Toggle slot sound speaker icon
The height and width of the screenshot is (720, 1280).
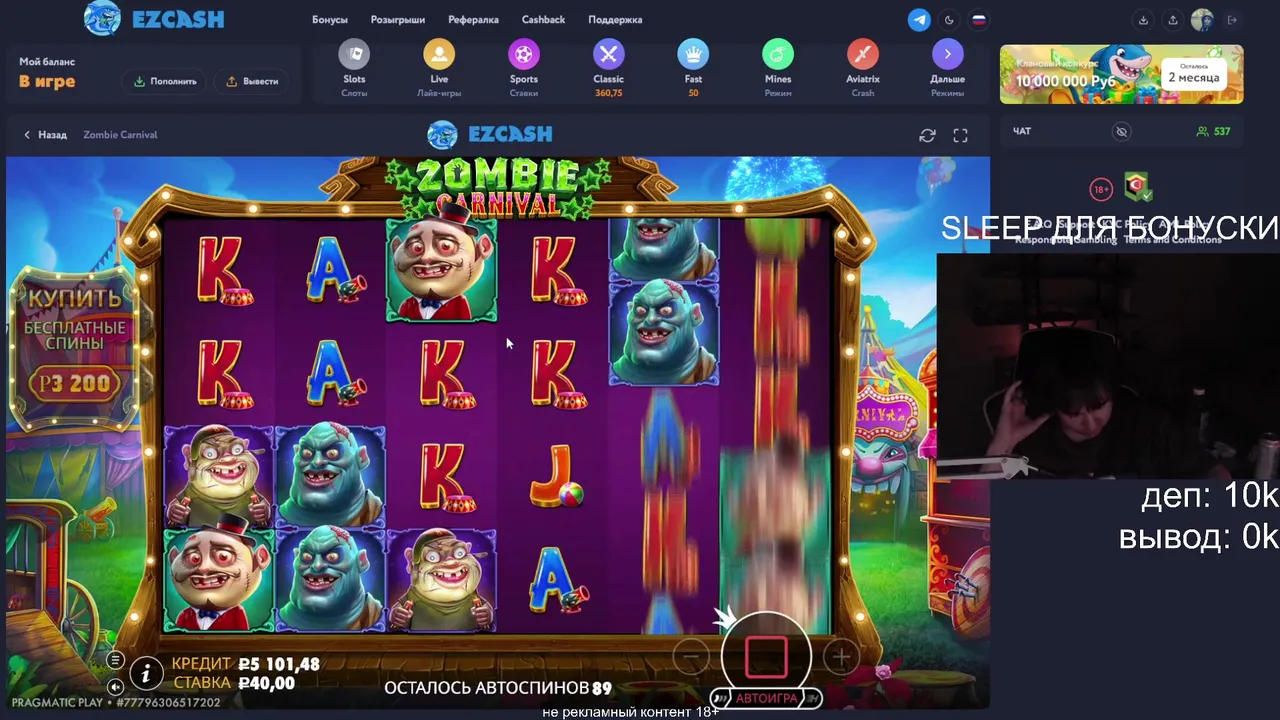tap(115, 687)
